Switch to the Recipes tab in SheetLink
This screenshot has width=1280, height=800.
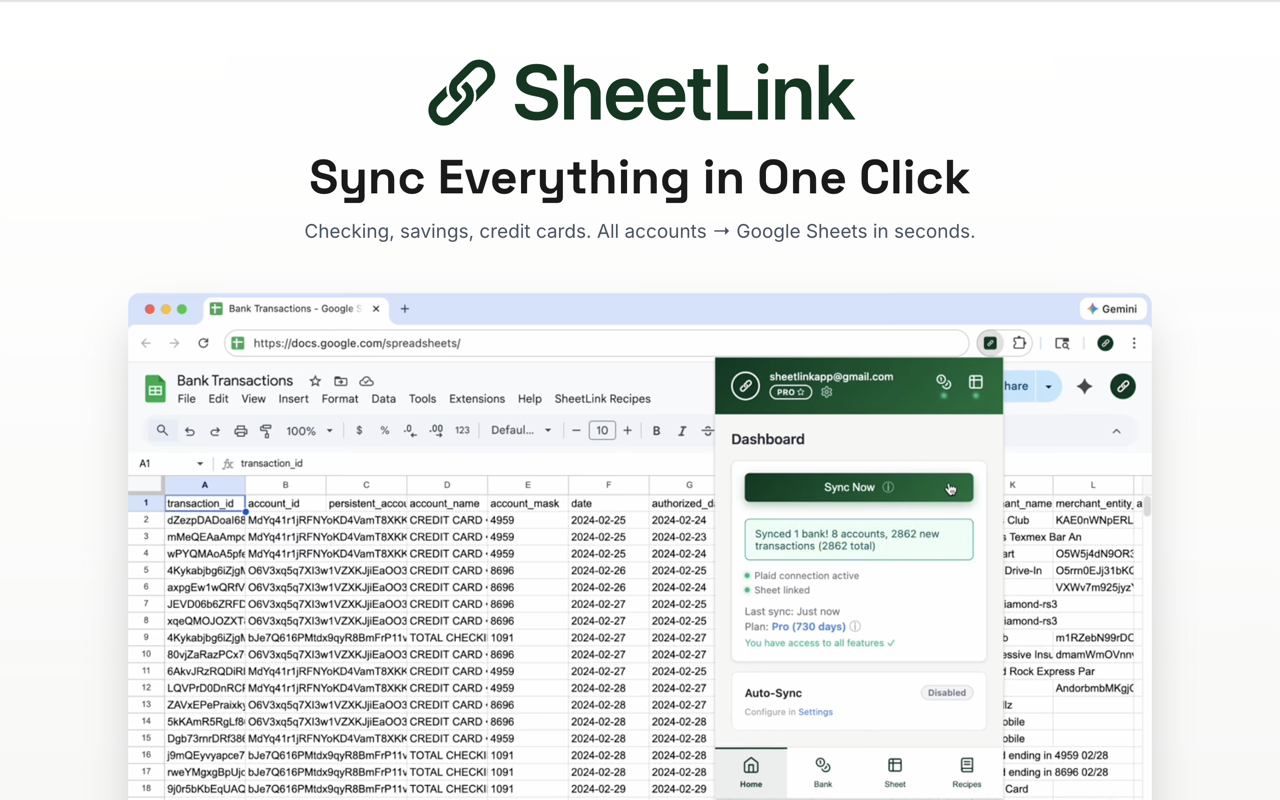click(966, 772)
